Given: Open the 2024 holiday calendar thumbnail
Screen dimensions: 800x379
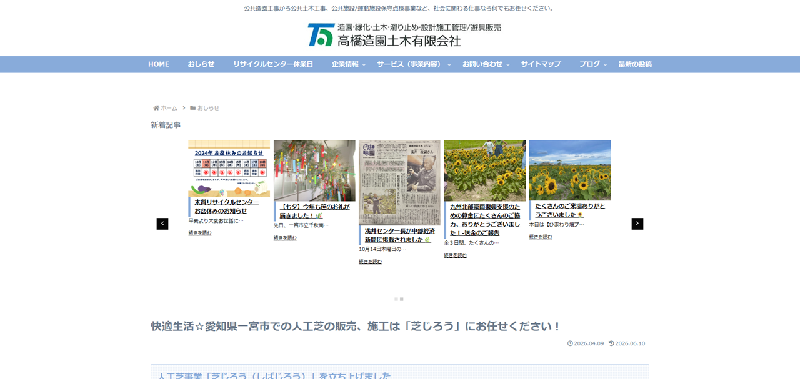Looking at the screenshot, I should [x=229, y=168].
